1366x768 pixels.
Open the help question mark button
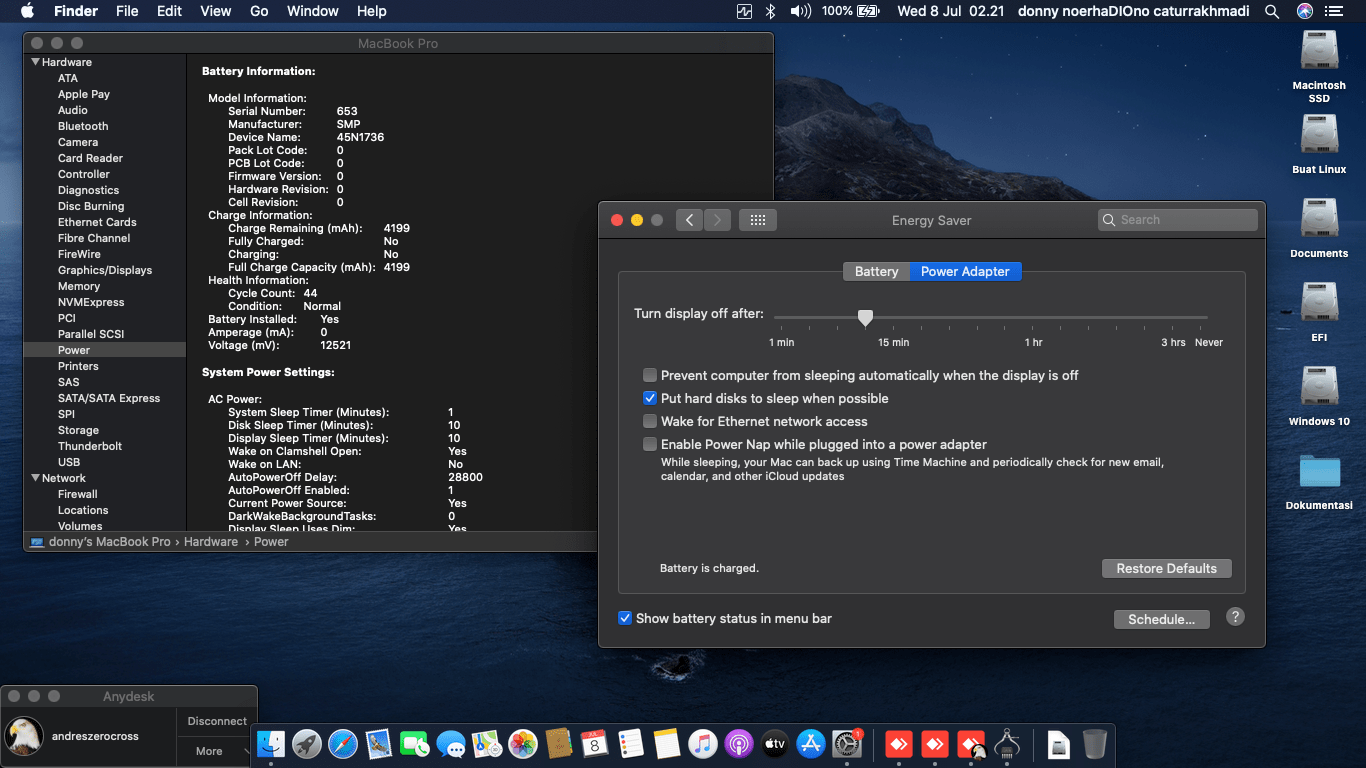[x=1235, y=617]
